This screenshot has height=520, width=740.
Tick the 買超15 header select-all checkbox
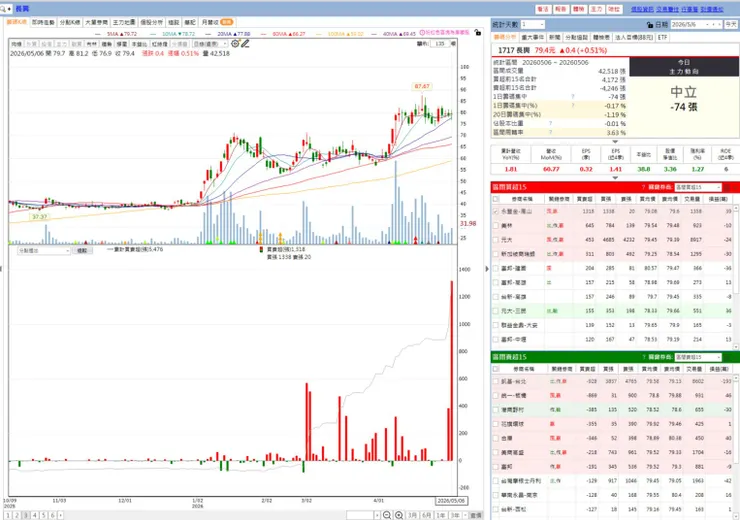point(496,199)
